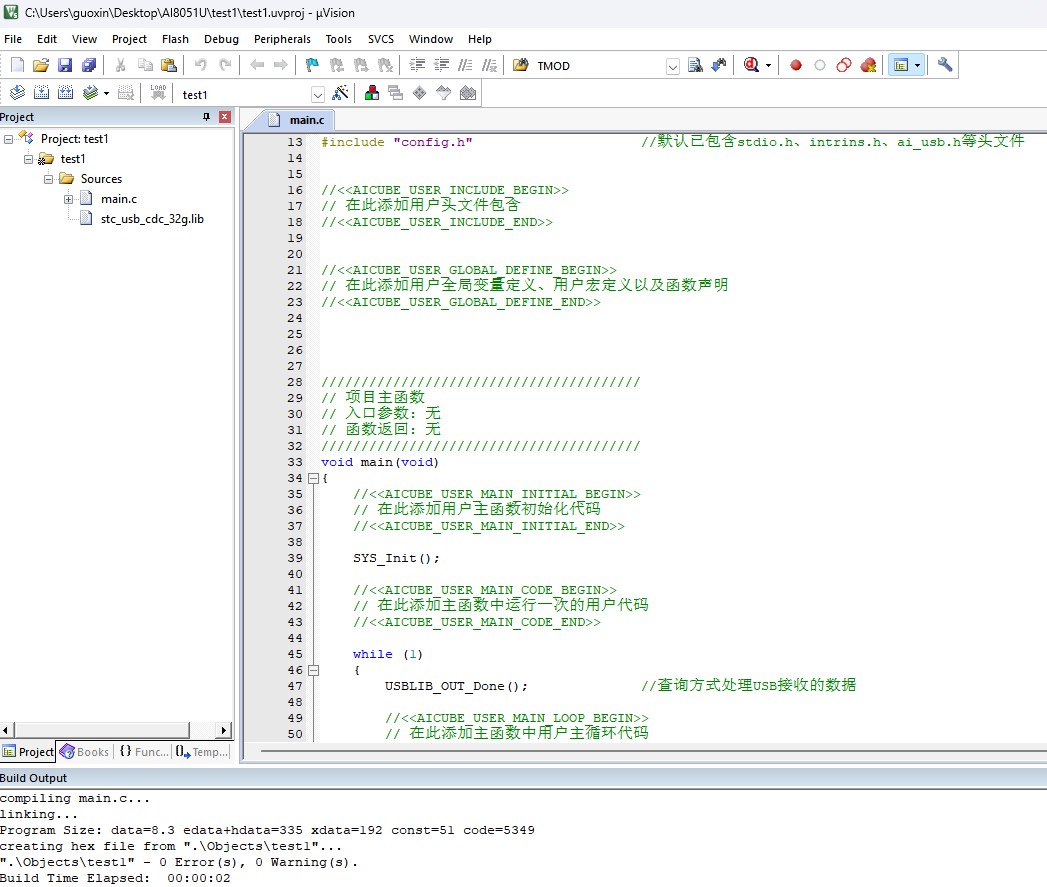This screenshot has width=1047, height=887.
Task: Save the current file with the floppy icon
Action: pyautogui.click(x=65, y=65)
